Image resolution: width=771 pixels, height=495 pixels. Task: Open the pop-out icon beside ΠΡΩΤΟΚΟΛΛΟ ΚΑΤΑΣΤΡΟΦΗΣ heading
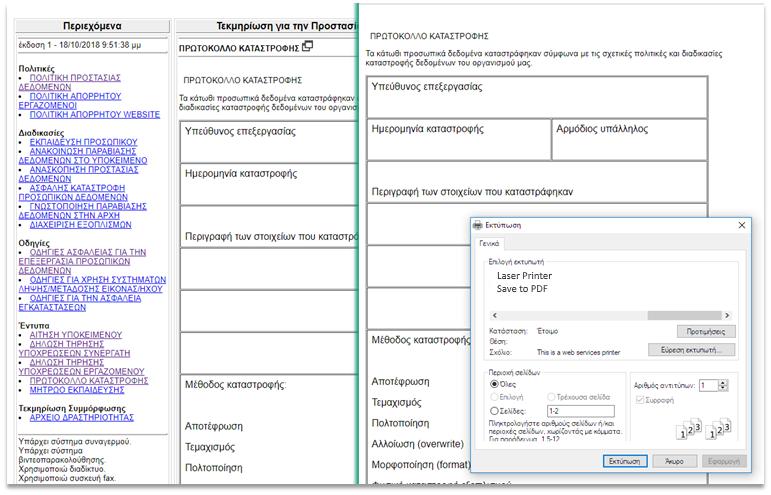click(307, 46)
